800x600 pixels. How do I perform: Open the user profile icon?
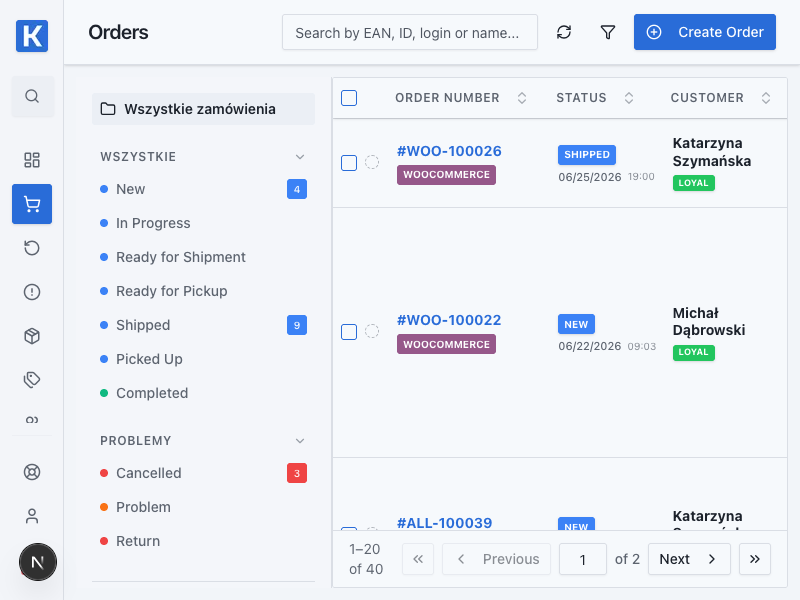coord(32,516)
